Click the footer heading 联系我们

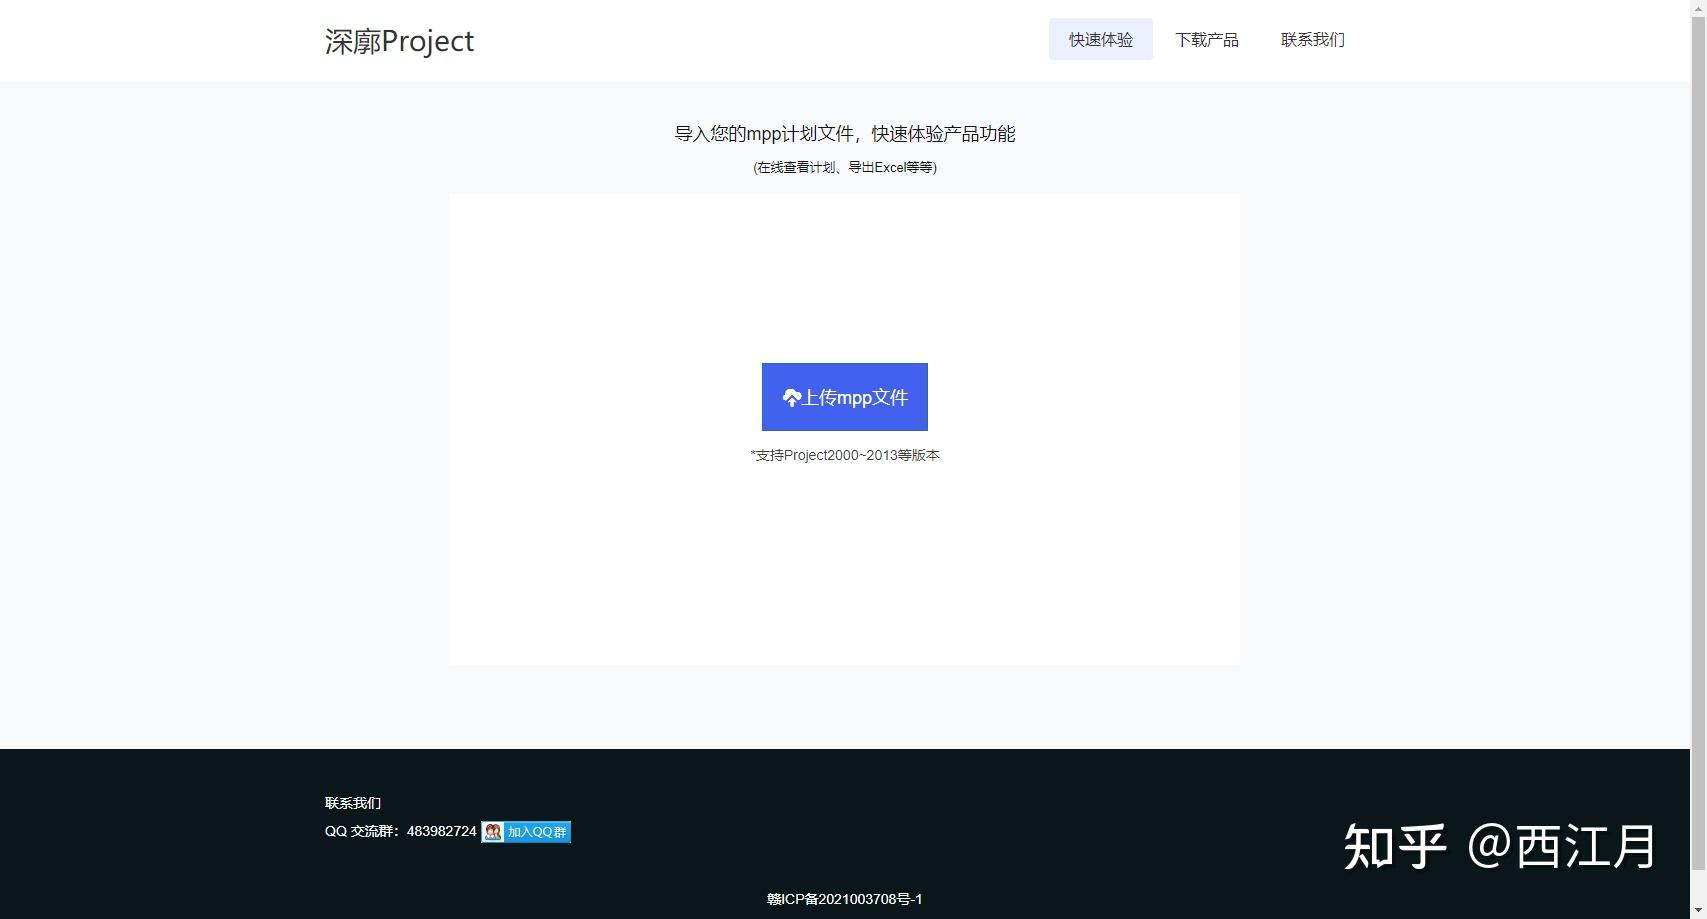(x=353, y=803)
